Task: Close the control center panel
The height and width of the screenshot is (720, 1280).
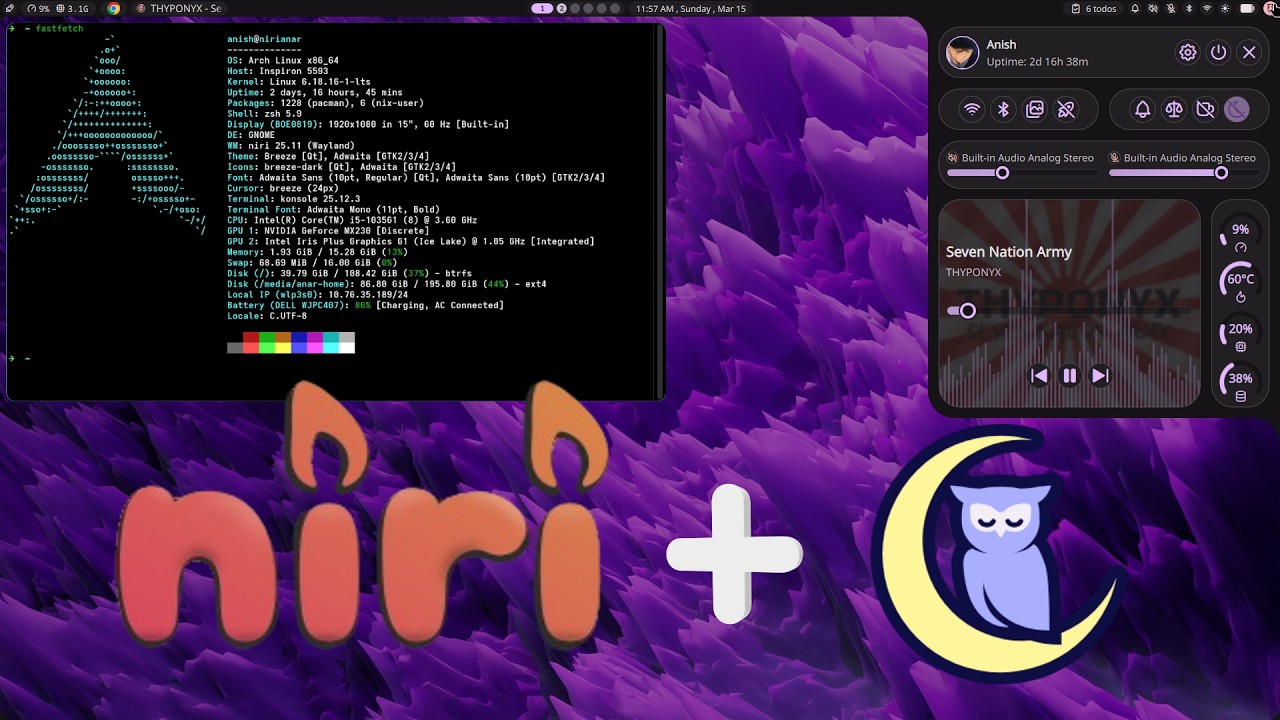Action: 1249,53
